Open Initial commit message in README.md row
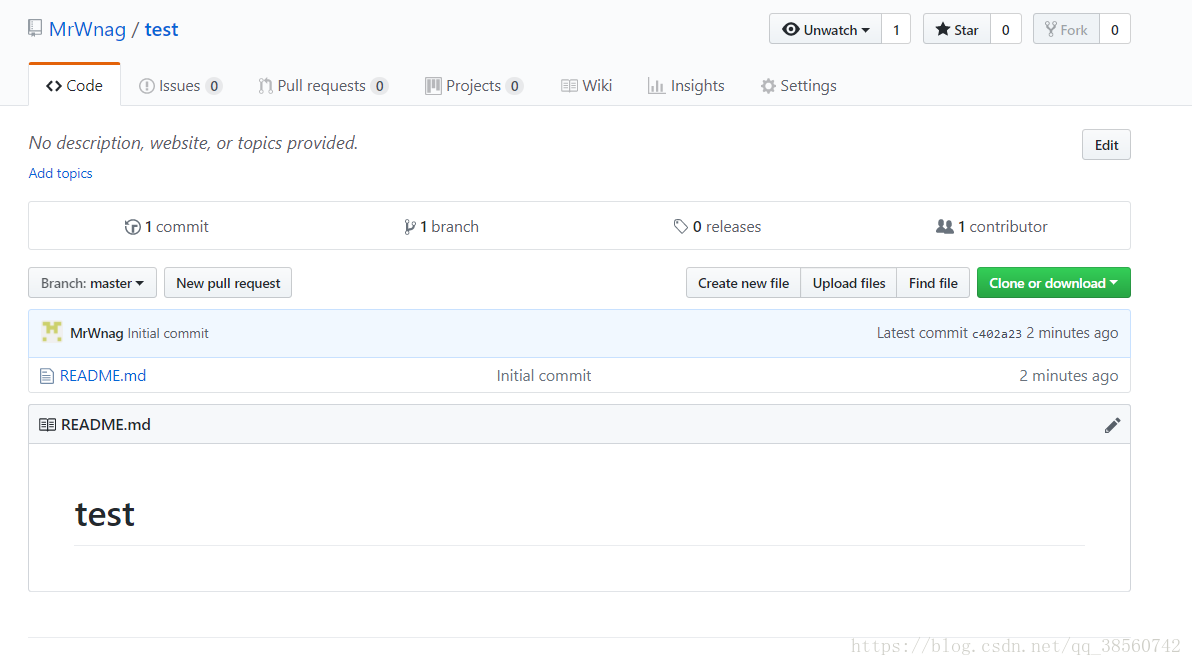This screenshot has height=666, width=1192. click(x=544, y=376)
